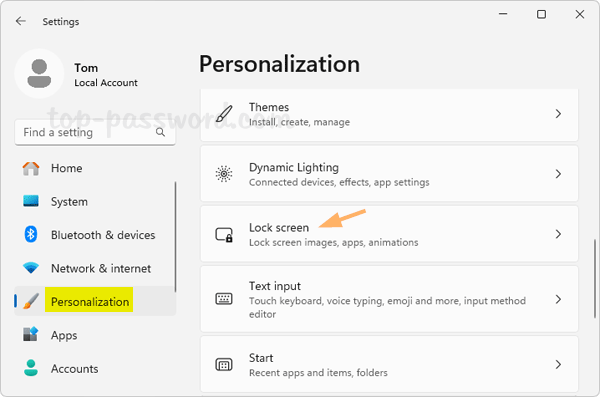The image size is (600, 397).
Task: Click the Lock screen icon
Action: pyautogui.click(x=224, y=234)
